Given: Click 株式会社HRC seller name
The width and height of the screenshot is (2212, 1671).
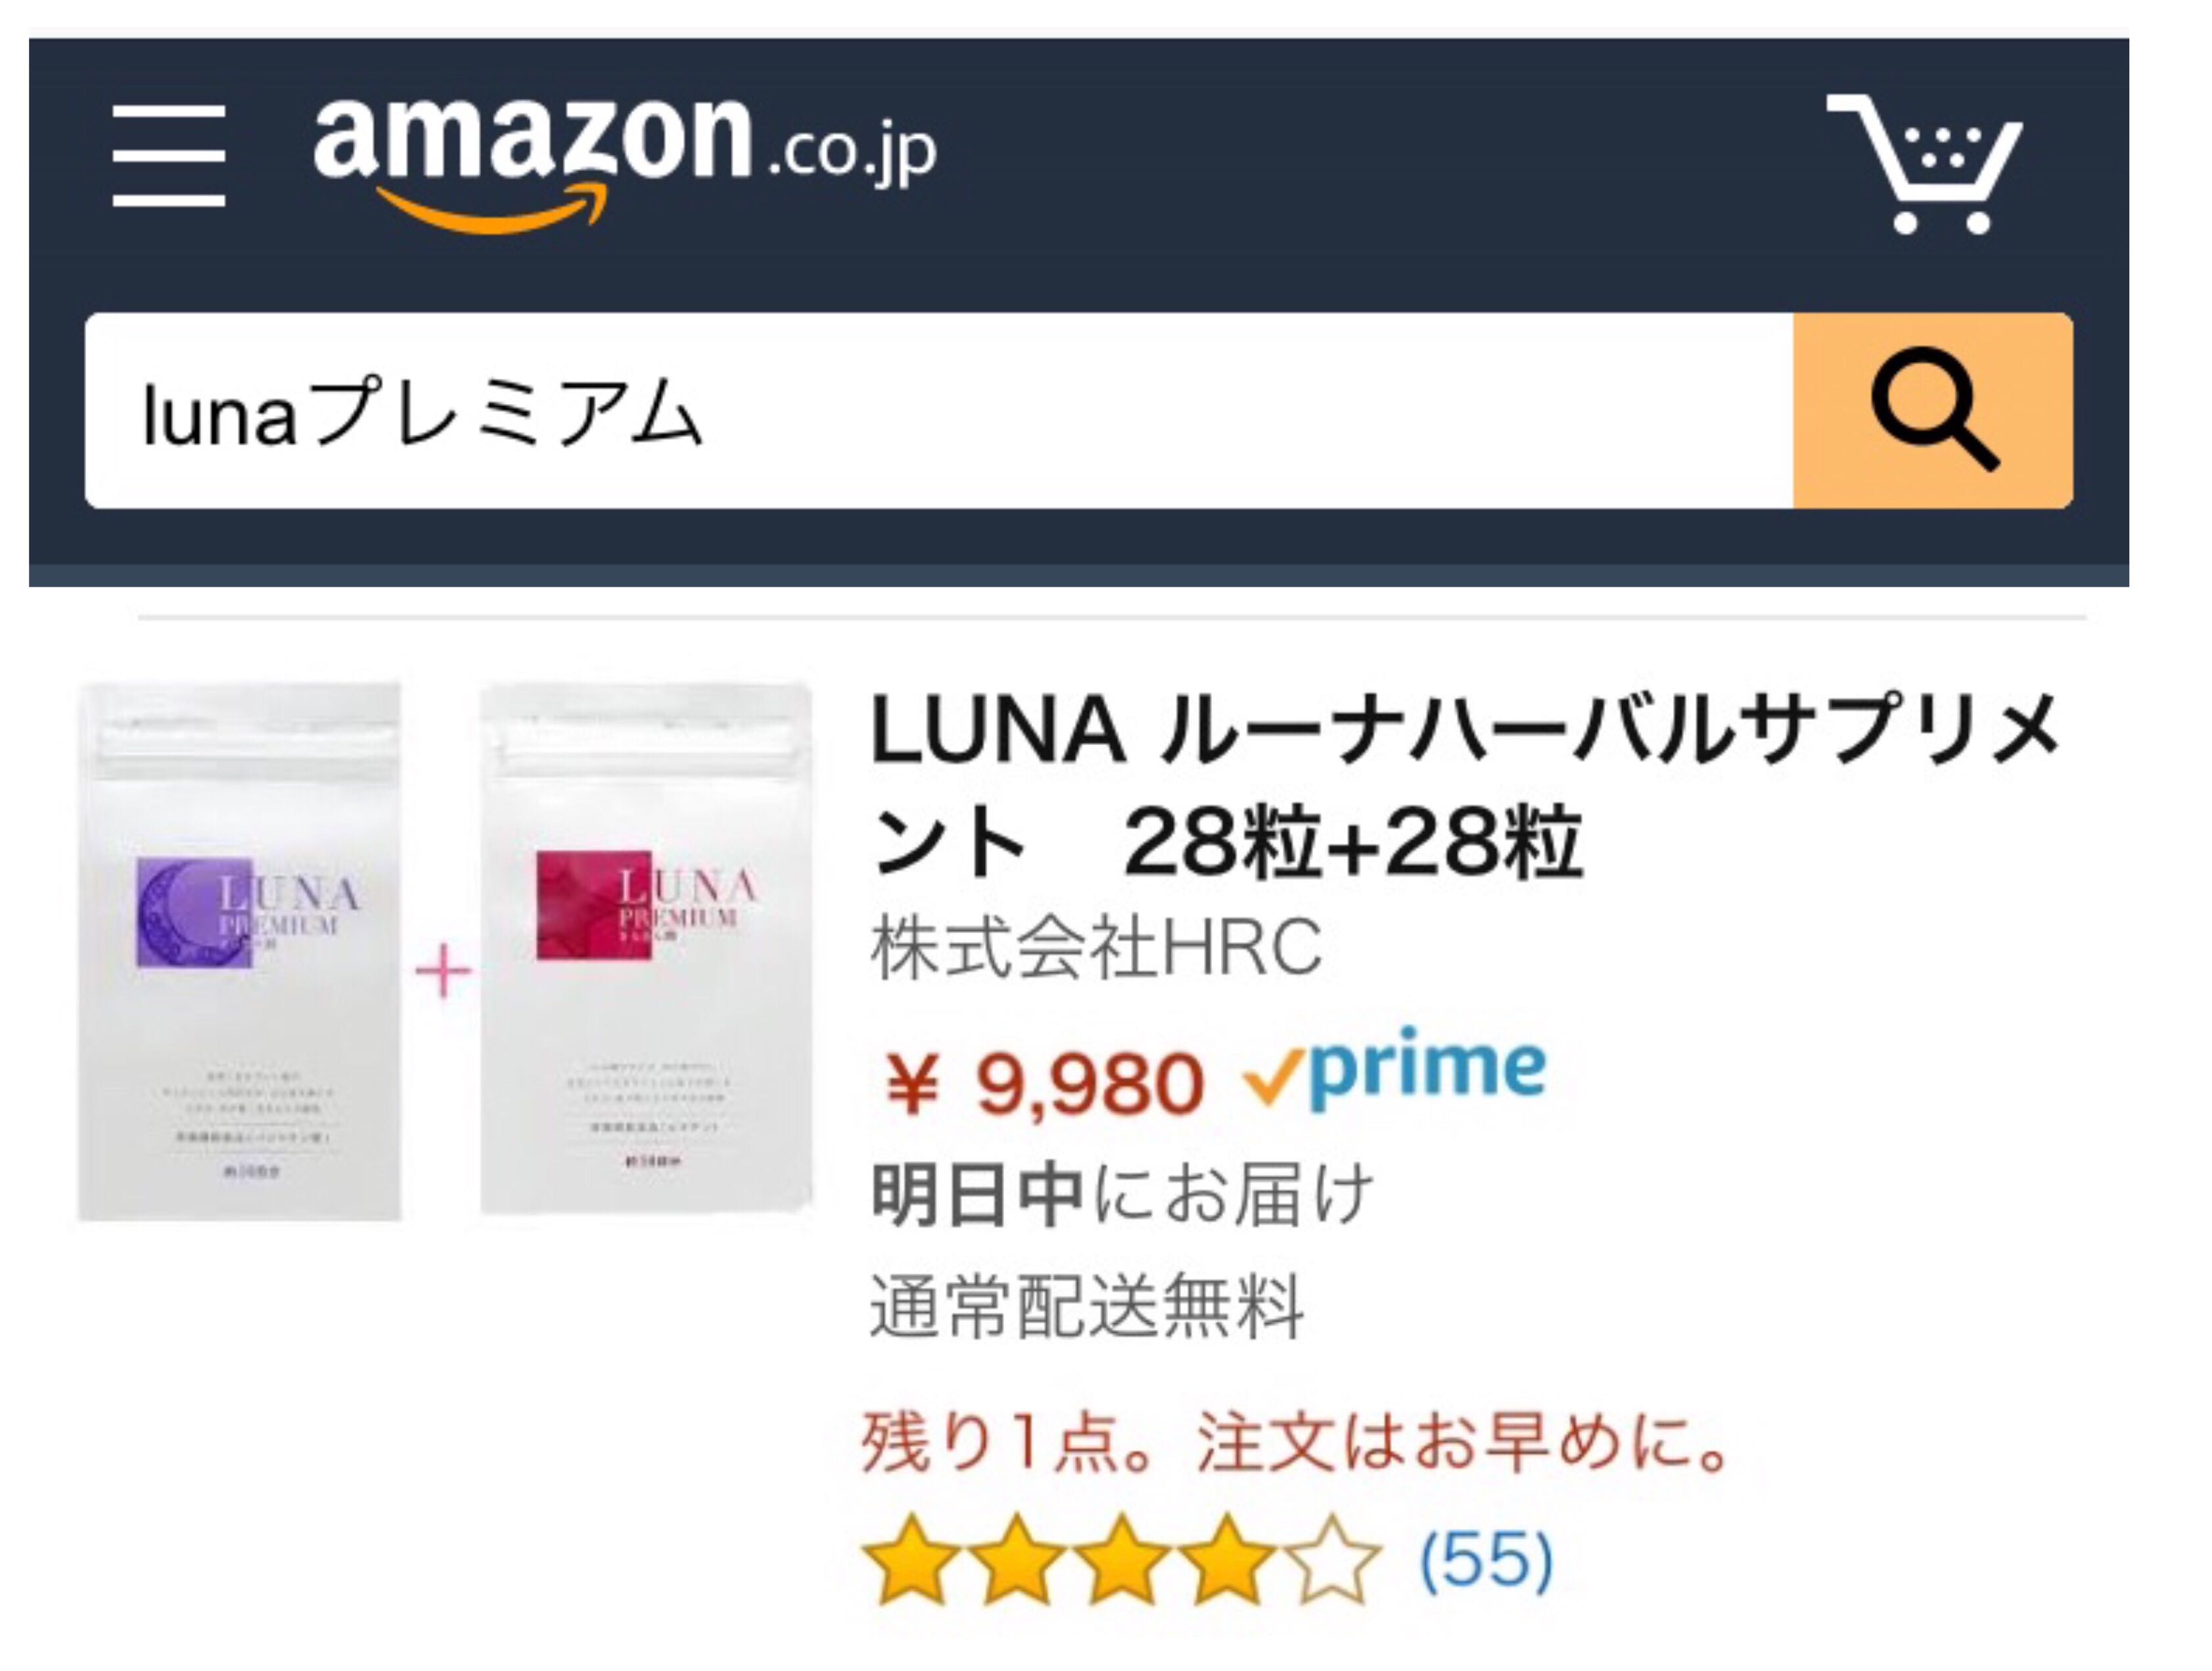Looking at the screenshot, I should click(1096, 947).
